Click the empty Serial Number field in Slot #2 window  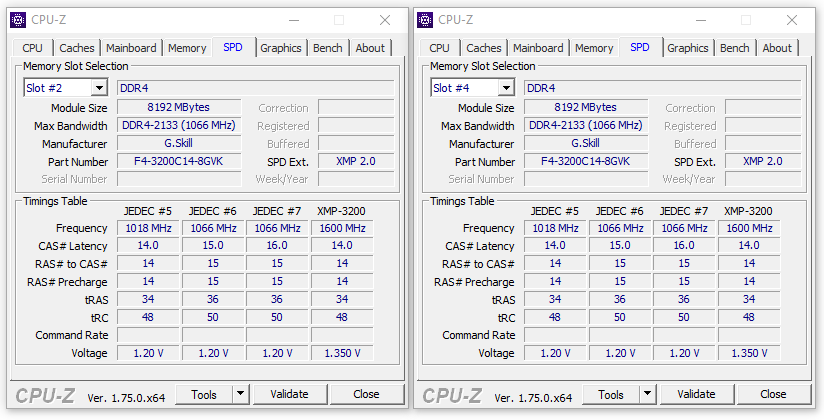(179, 179)
